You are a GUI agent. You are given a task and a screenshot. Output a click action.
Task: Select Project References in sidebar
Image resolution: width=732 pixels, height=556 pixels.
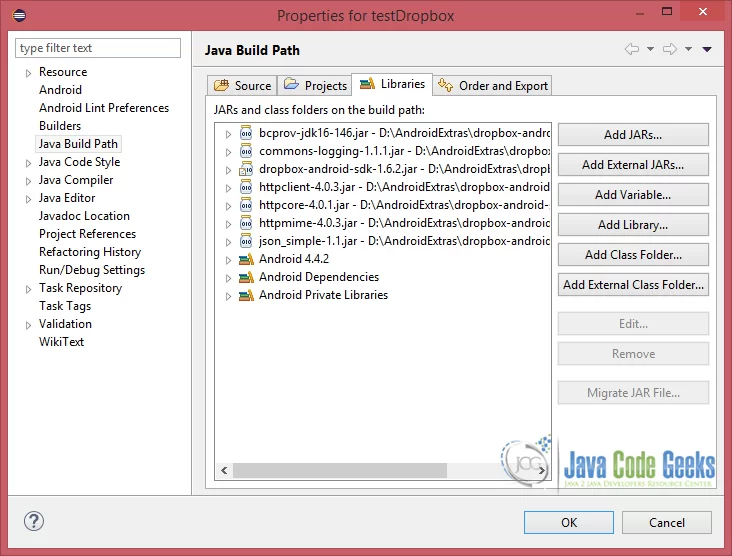tap(87, 234)
